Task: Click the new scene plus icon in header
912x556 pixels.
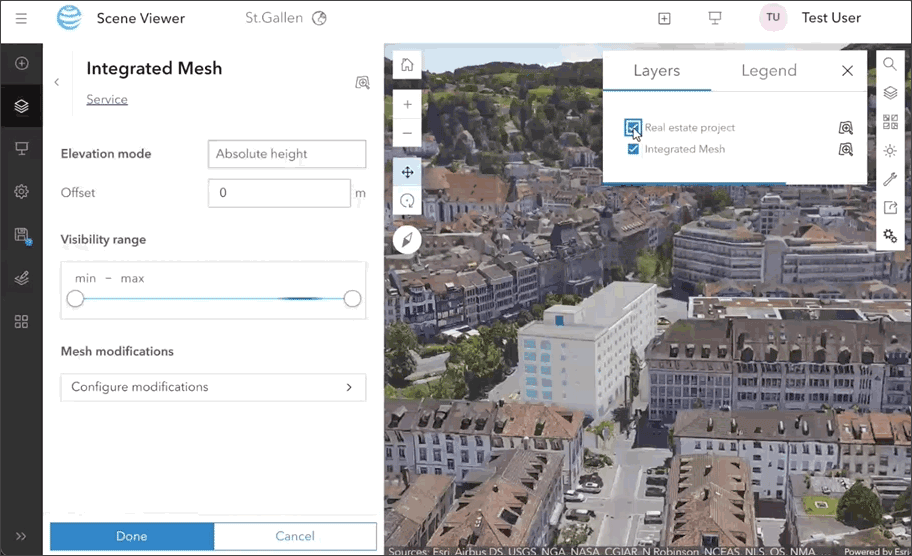Action: click(664, 19)
